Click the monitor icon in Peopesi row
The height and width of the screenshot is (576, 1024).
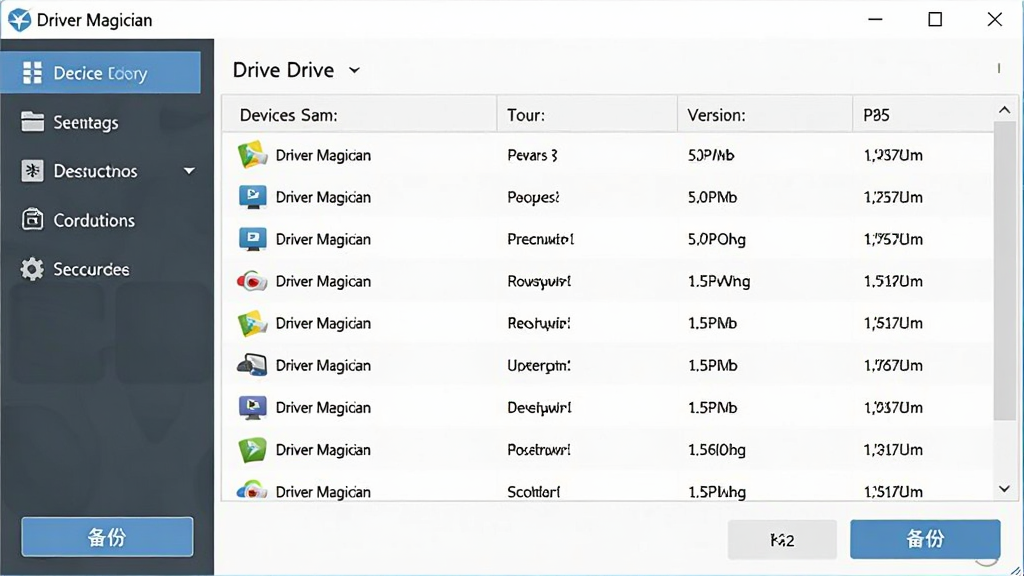click(x=252, y=197)
